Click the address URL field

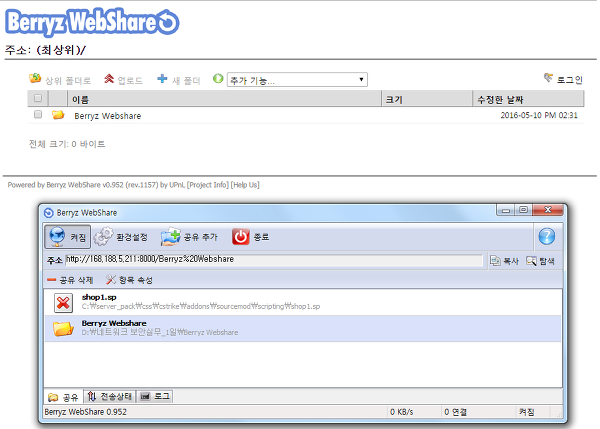(x=274, y=260)
